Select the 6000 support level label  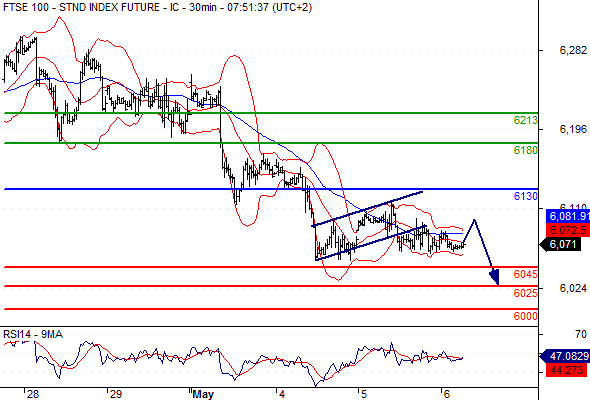click(525, 316)
